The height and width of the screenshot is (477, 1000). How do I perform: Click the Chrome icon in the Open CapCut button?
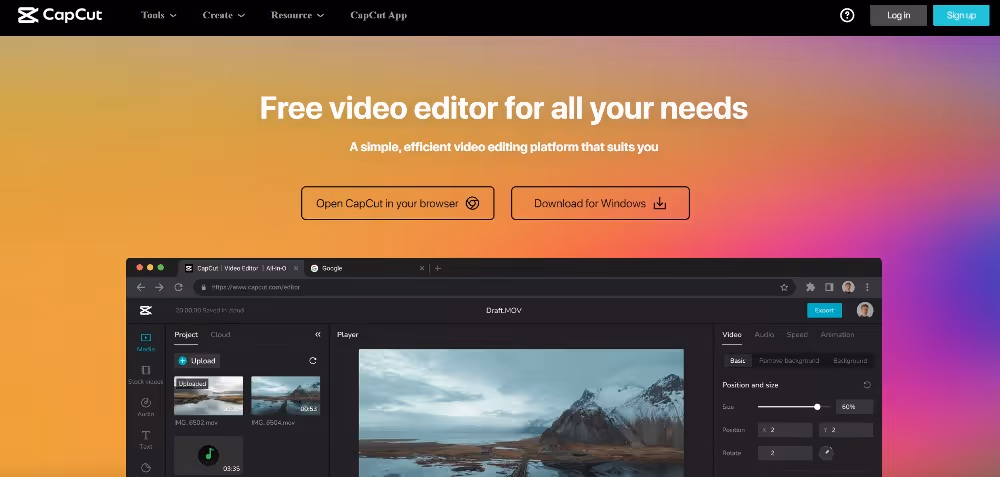[x=472, y=203]
